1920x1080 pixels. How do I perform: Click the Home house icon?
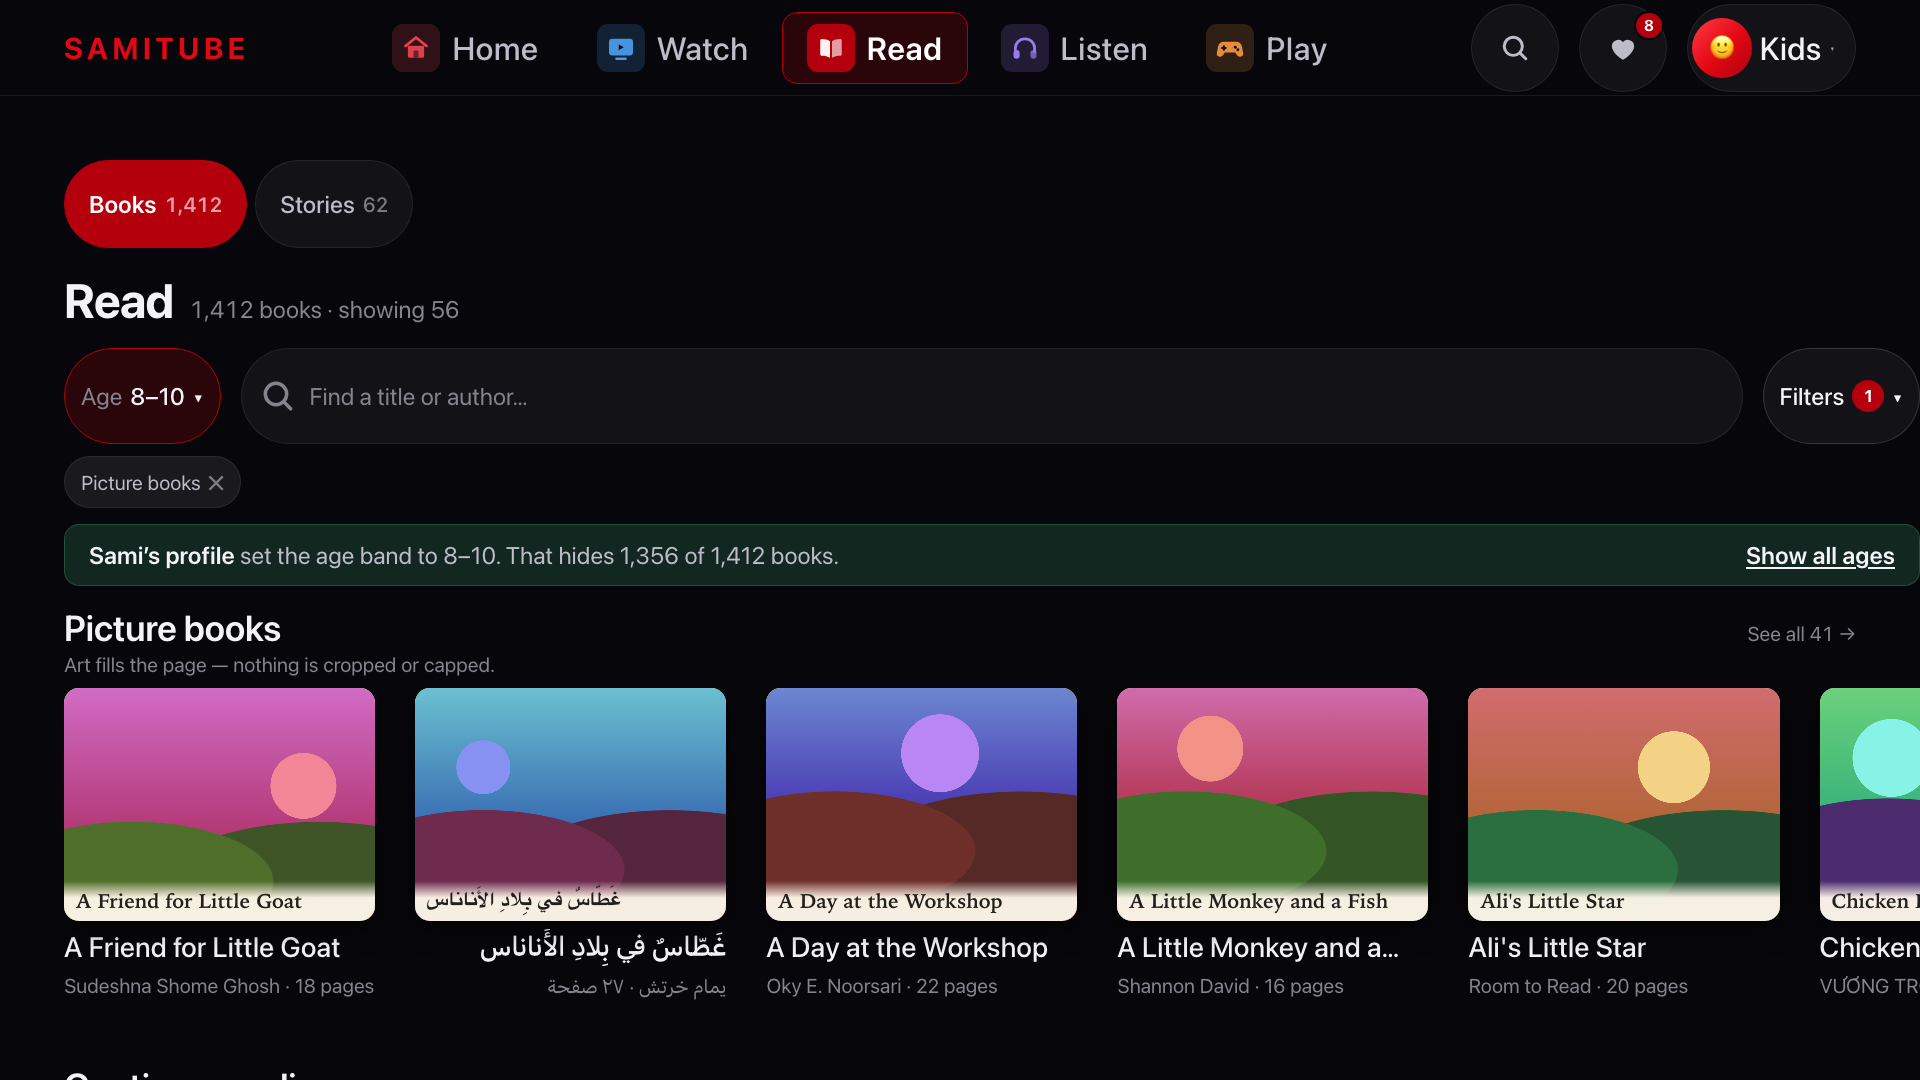coord(416,48)
